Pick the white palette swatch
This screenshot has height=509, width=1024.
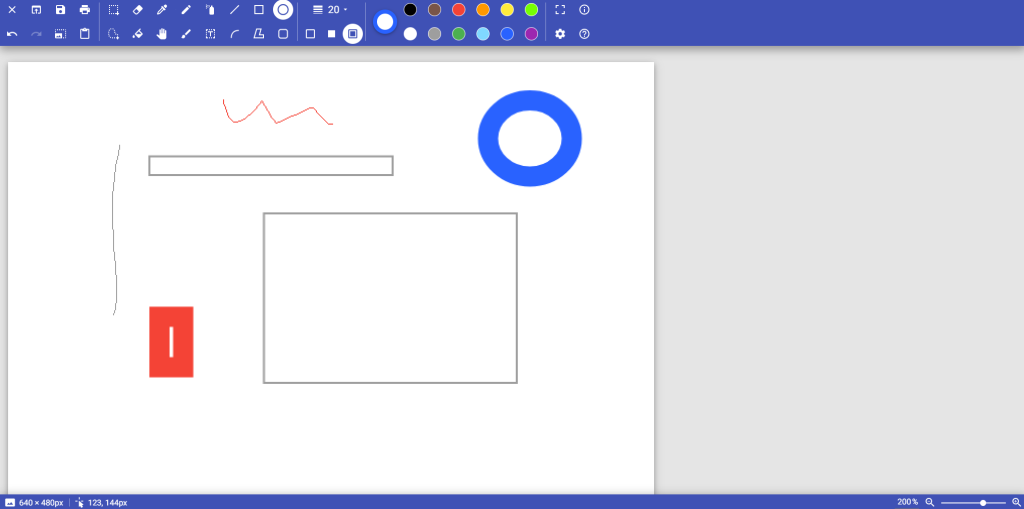coord(410,34)
